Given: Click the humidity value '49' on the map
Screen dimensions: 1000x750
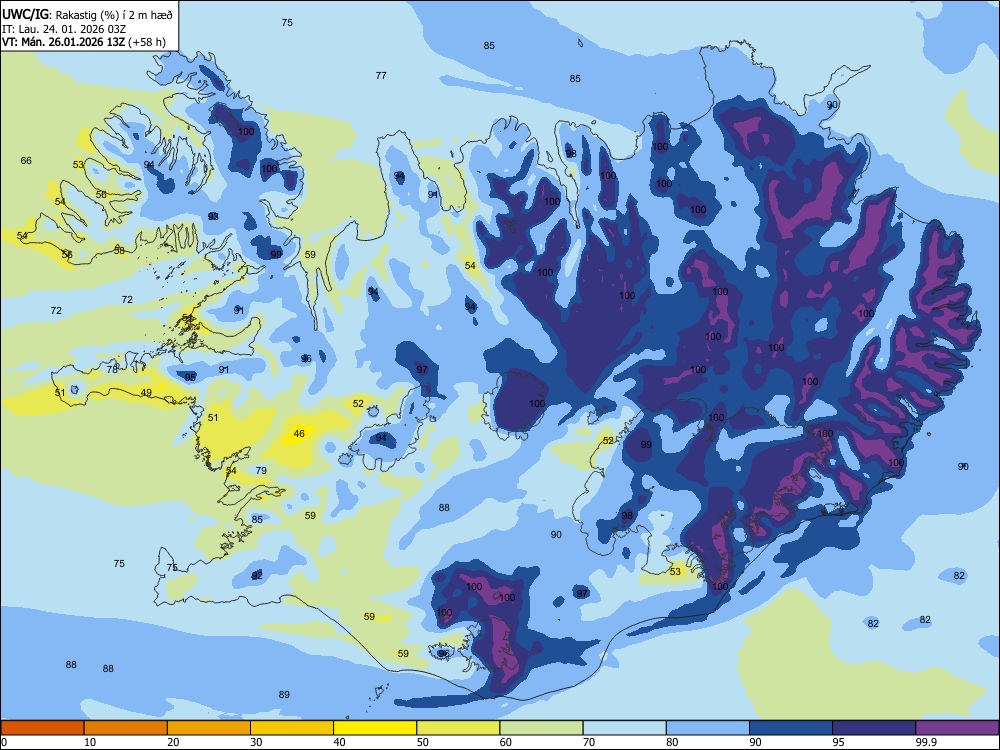Looking at the screenshot, I should (146, 393).
